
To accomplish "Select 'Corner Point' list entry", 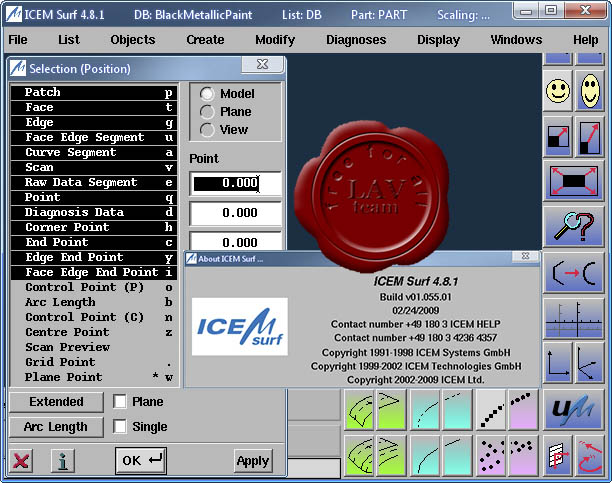I will click(x=94, y=227).
